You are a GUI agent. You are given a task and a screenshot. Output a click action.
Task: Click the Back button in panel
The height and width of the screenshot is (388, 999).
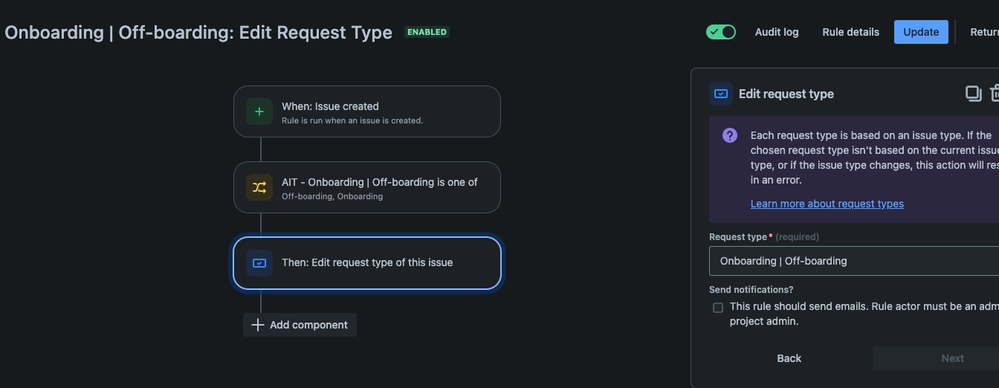pyautogui.click(x=789, y=358)
